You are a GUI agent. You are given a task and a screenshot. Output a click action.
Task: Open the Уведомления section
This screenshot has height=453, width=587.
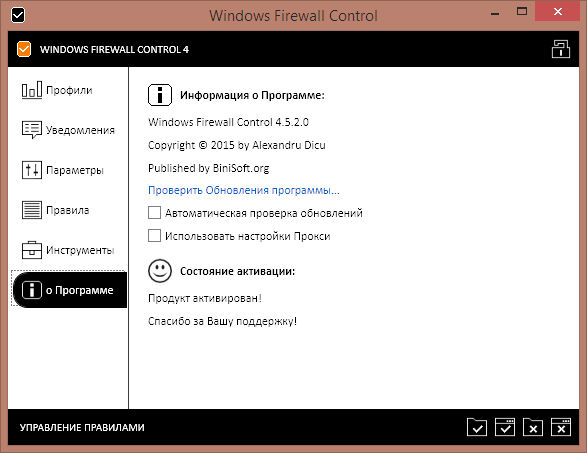tap(69, 130)
